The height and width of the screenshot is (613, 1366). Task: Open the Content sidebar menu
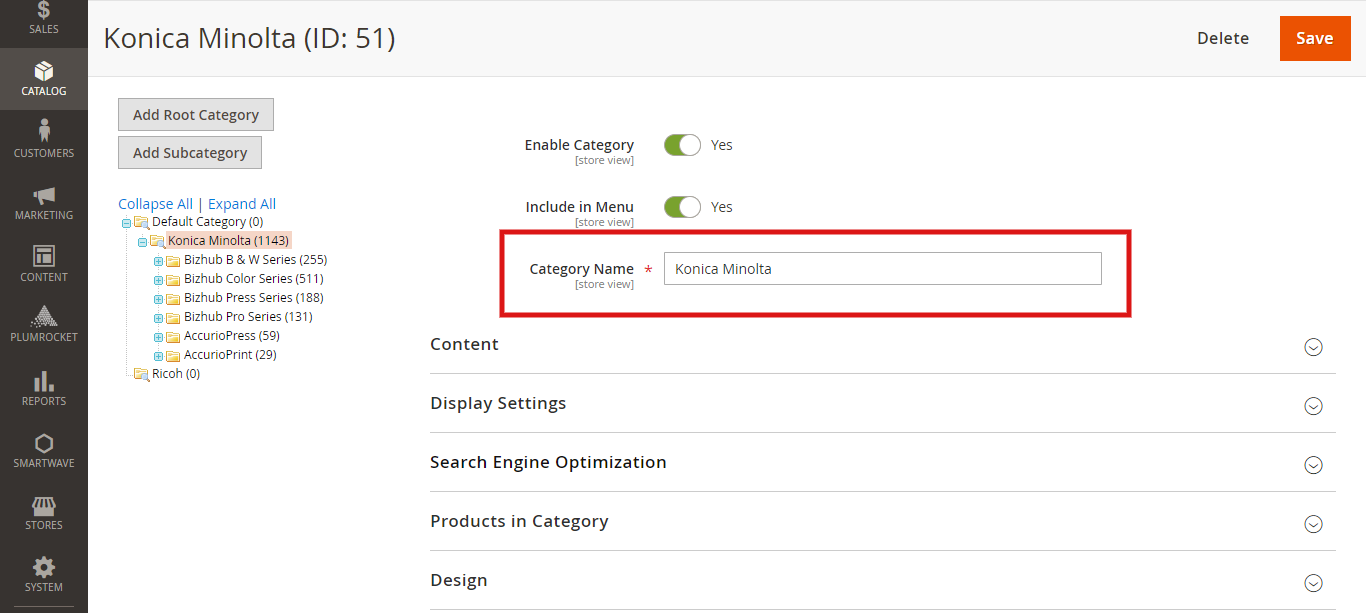43,265
